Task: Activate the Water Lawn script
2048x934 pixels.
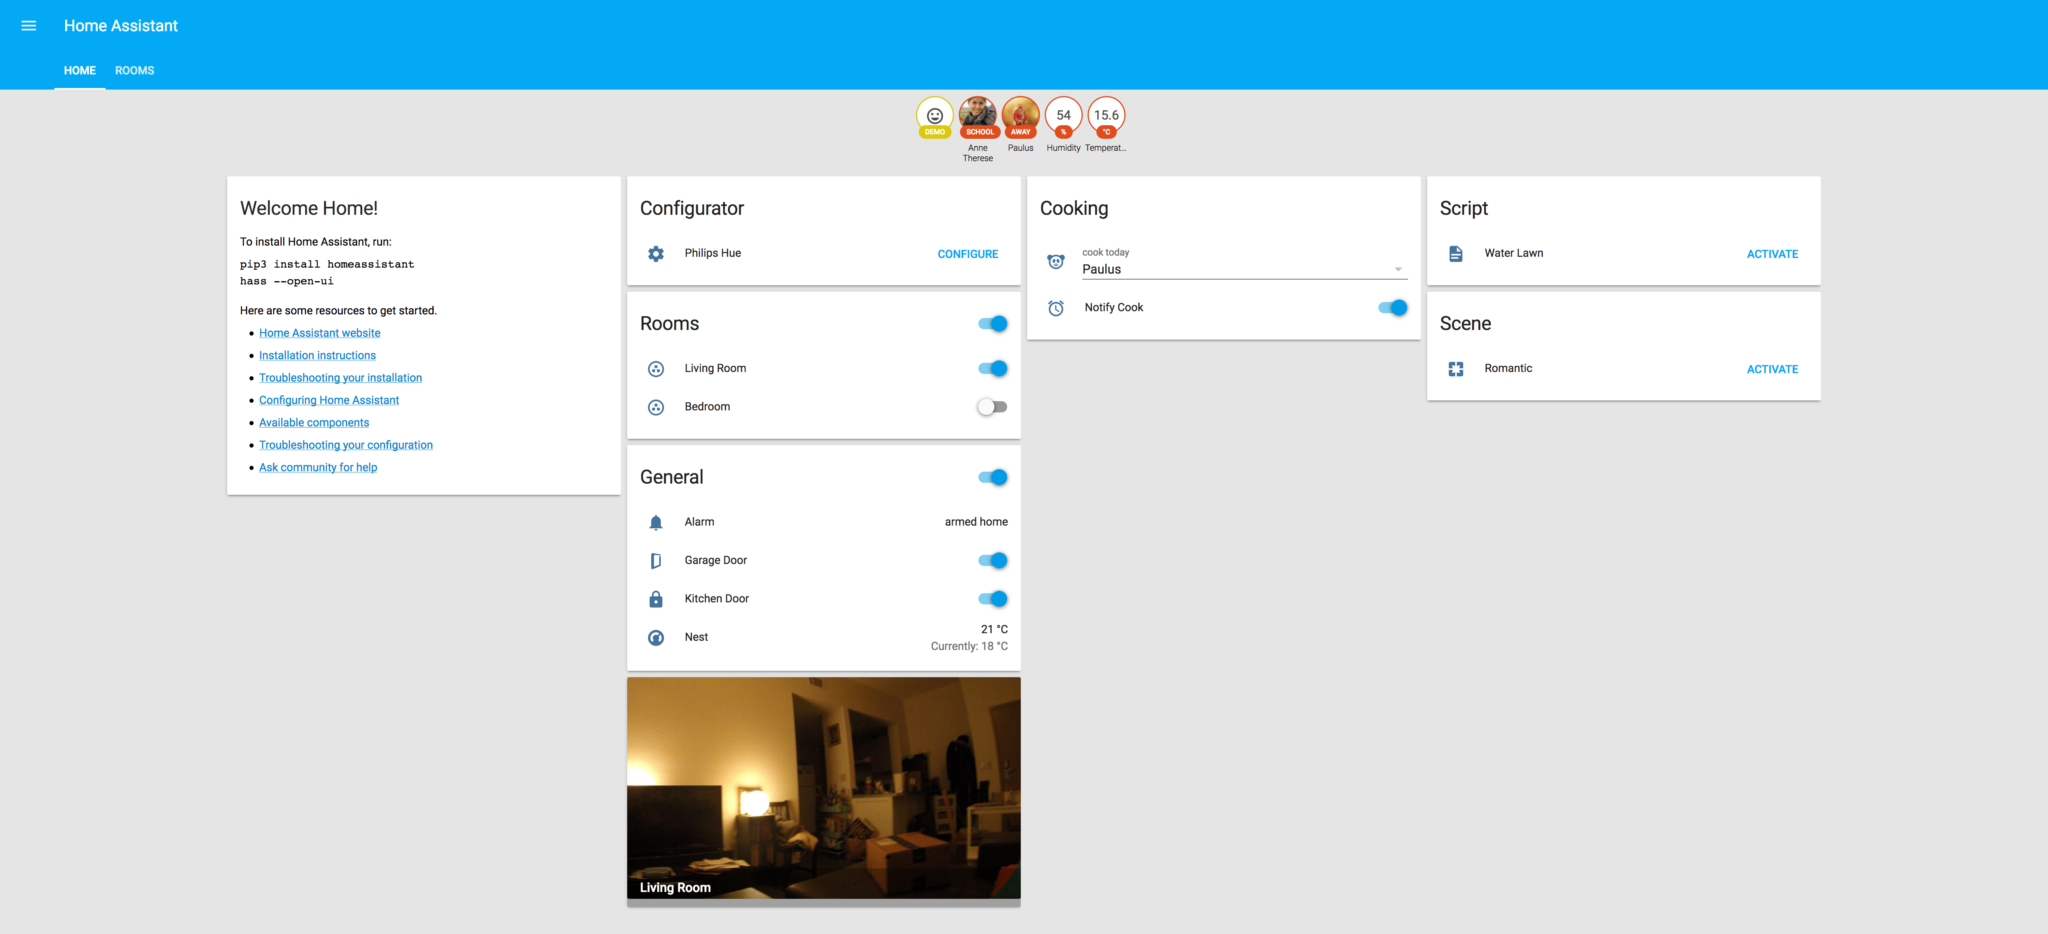Action: click(1772, 253)
